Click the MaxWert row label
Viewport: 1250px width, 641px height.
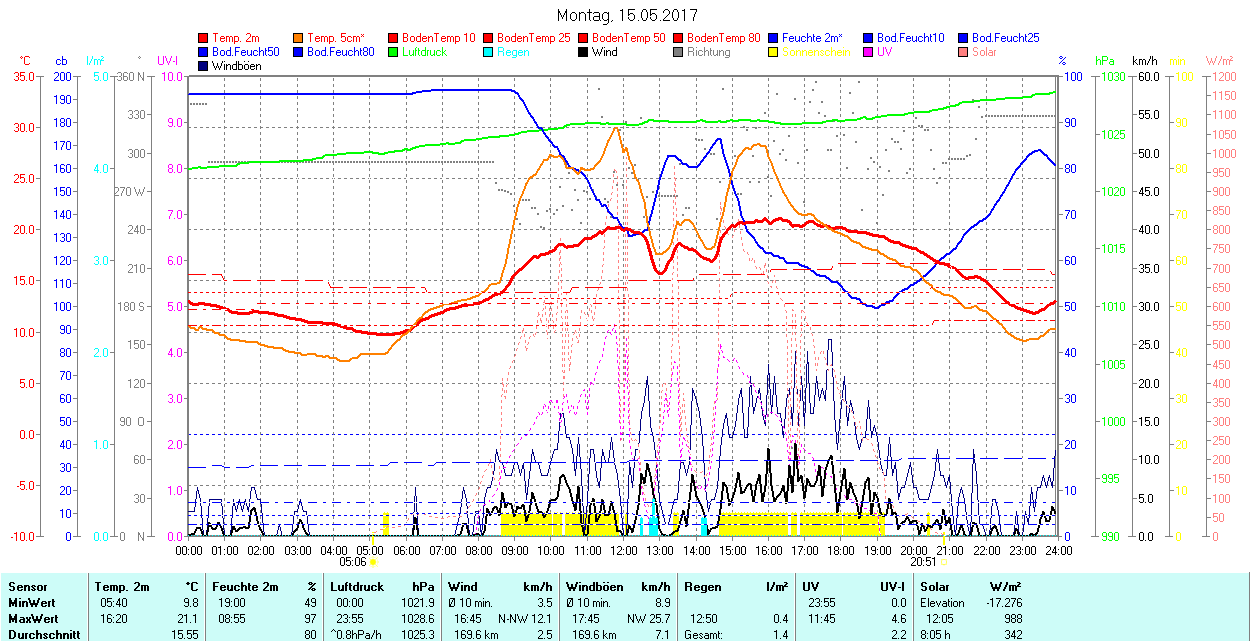[x=32, y=618]
